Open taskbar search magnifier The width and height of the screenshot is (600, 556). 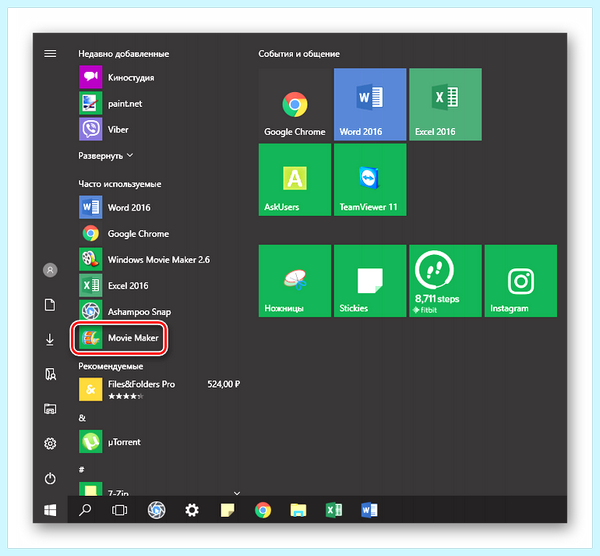(x=85, y=510)
